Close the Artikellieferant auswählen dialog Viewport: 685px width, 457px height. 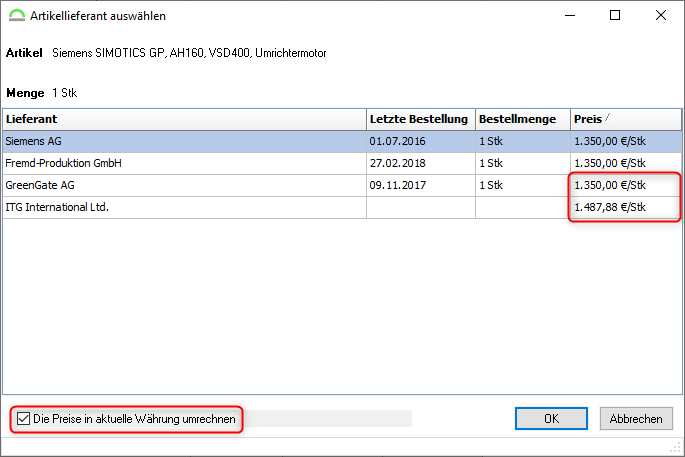click(661, 15)
